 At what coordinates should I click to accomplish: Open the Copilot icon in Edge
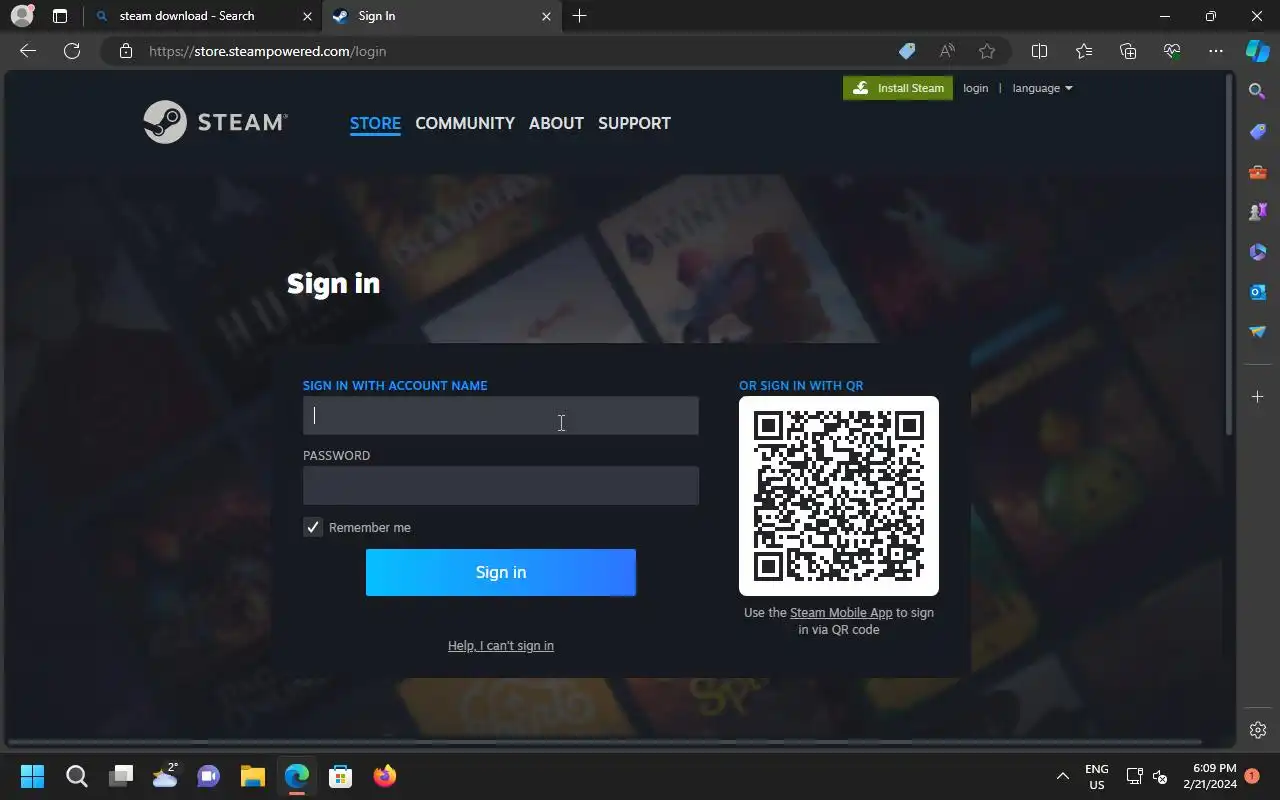pyautogui.click(x=1258, y=51)
